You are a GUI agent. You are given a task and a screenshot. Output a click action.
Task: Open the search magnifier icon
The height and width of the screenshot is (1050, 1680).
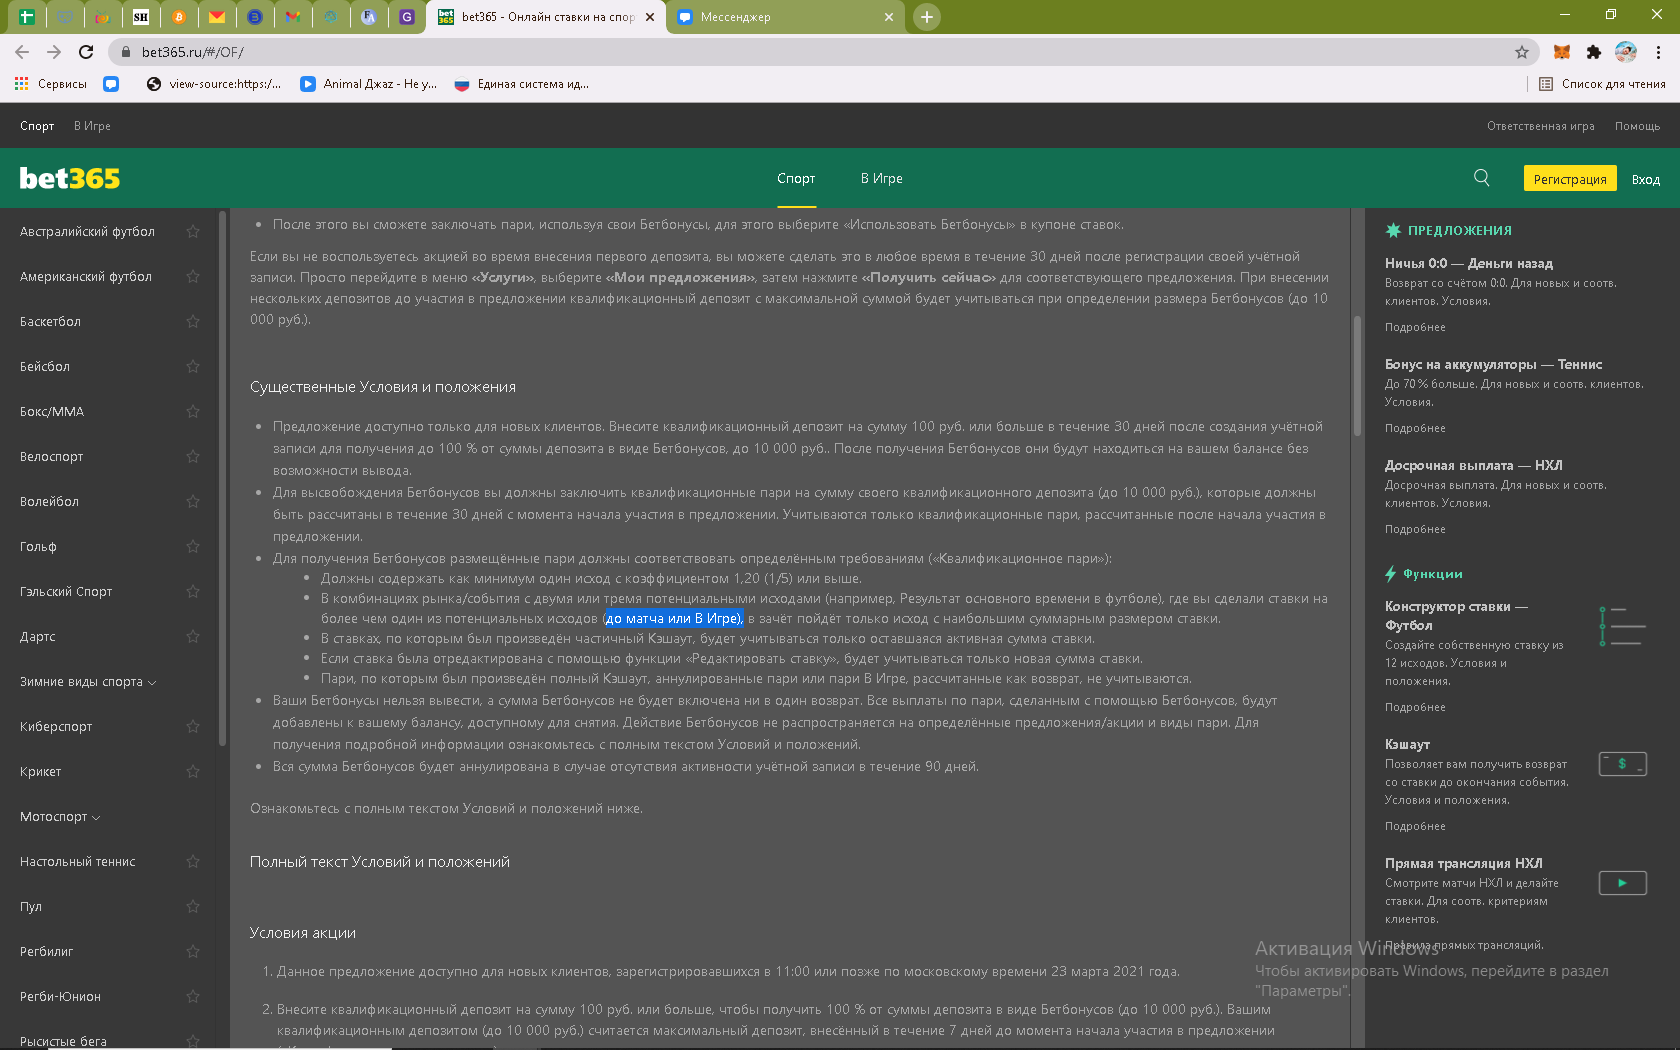click(x=1482, y=178)
